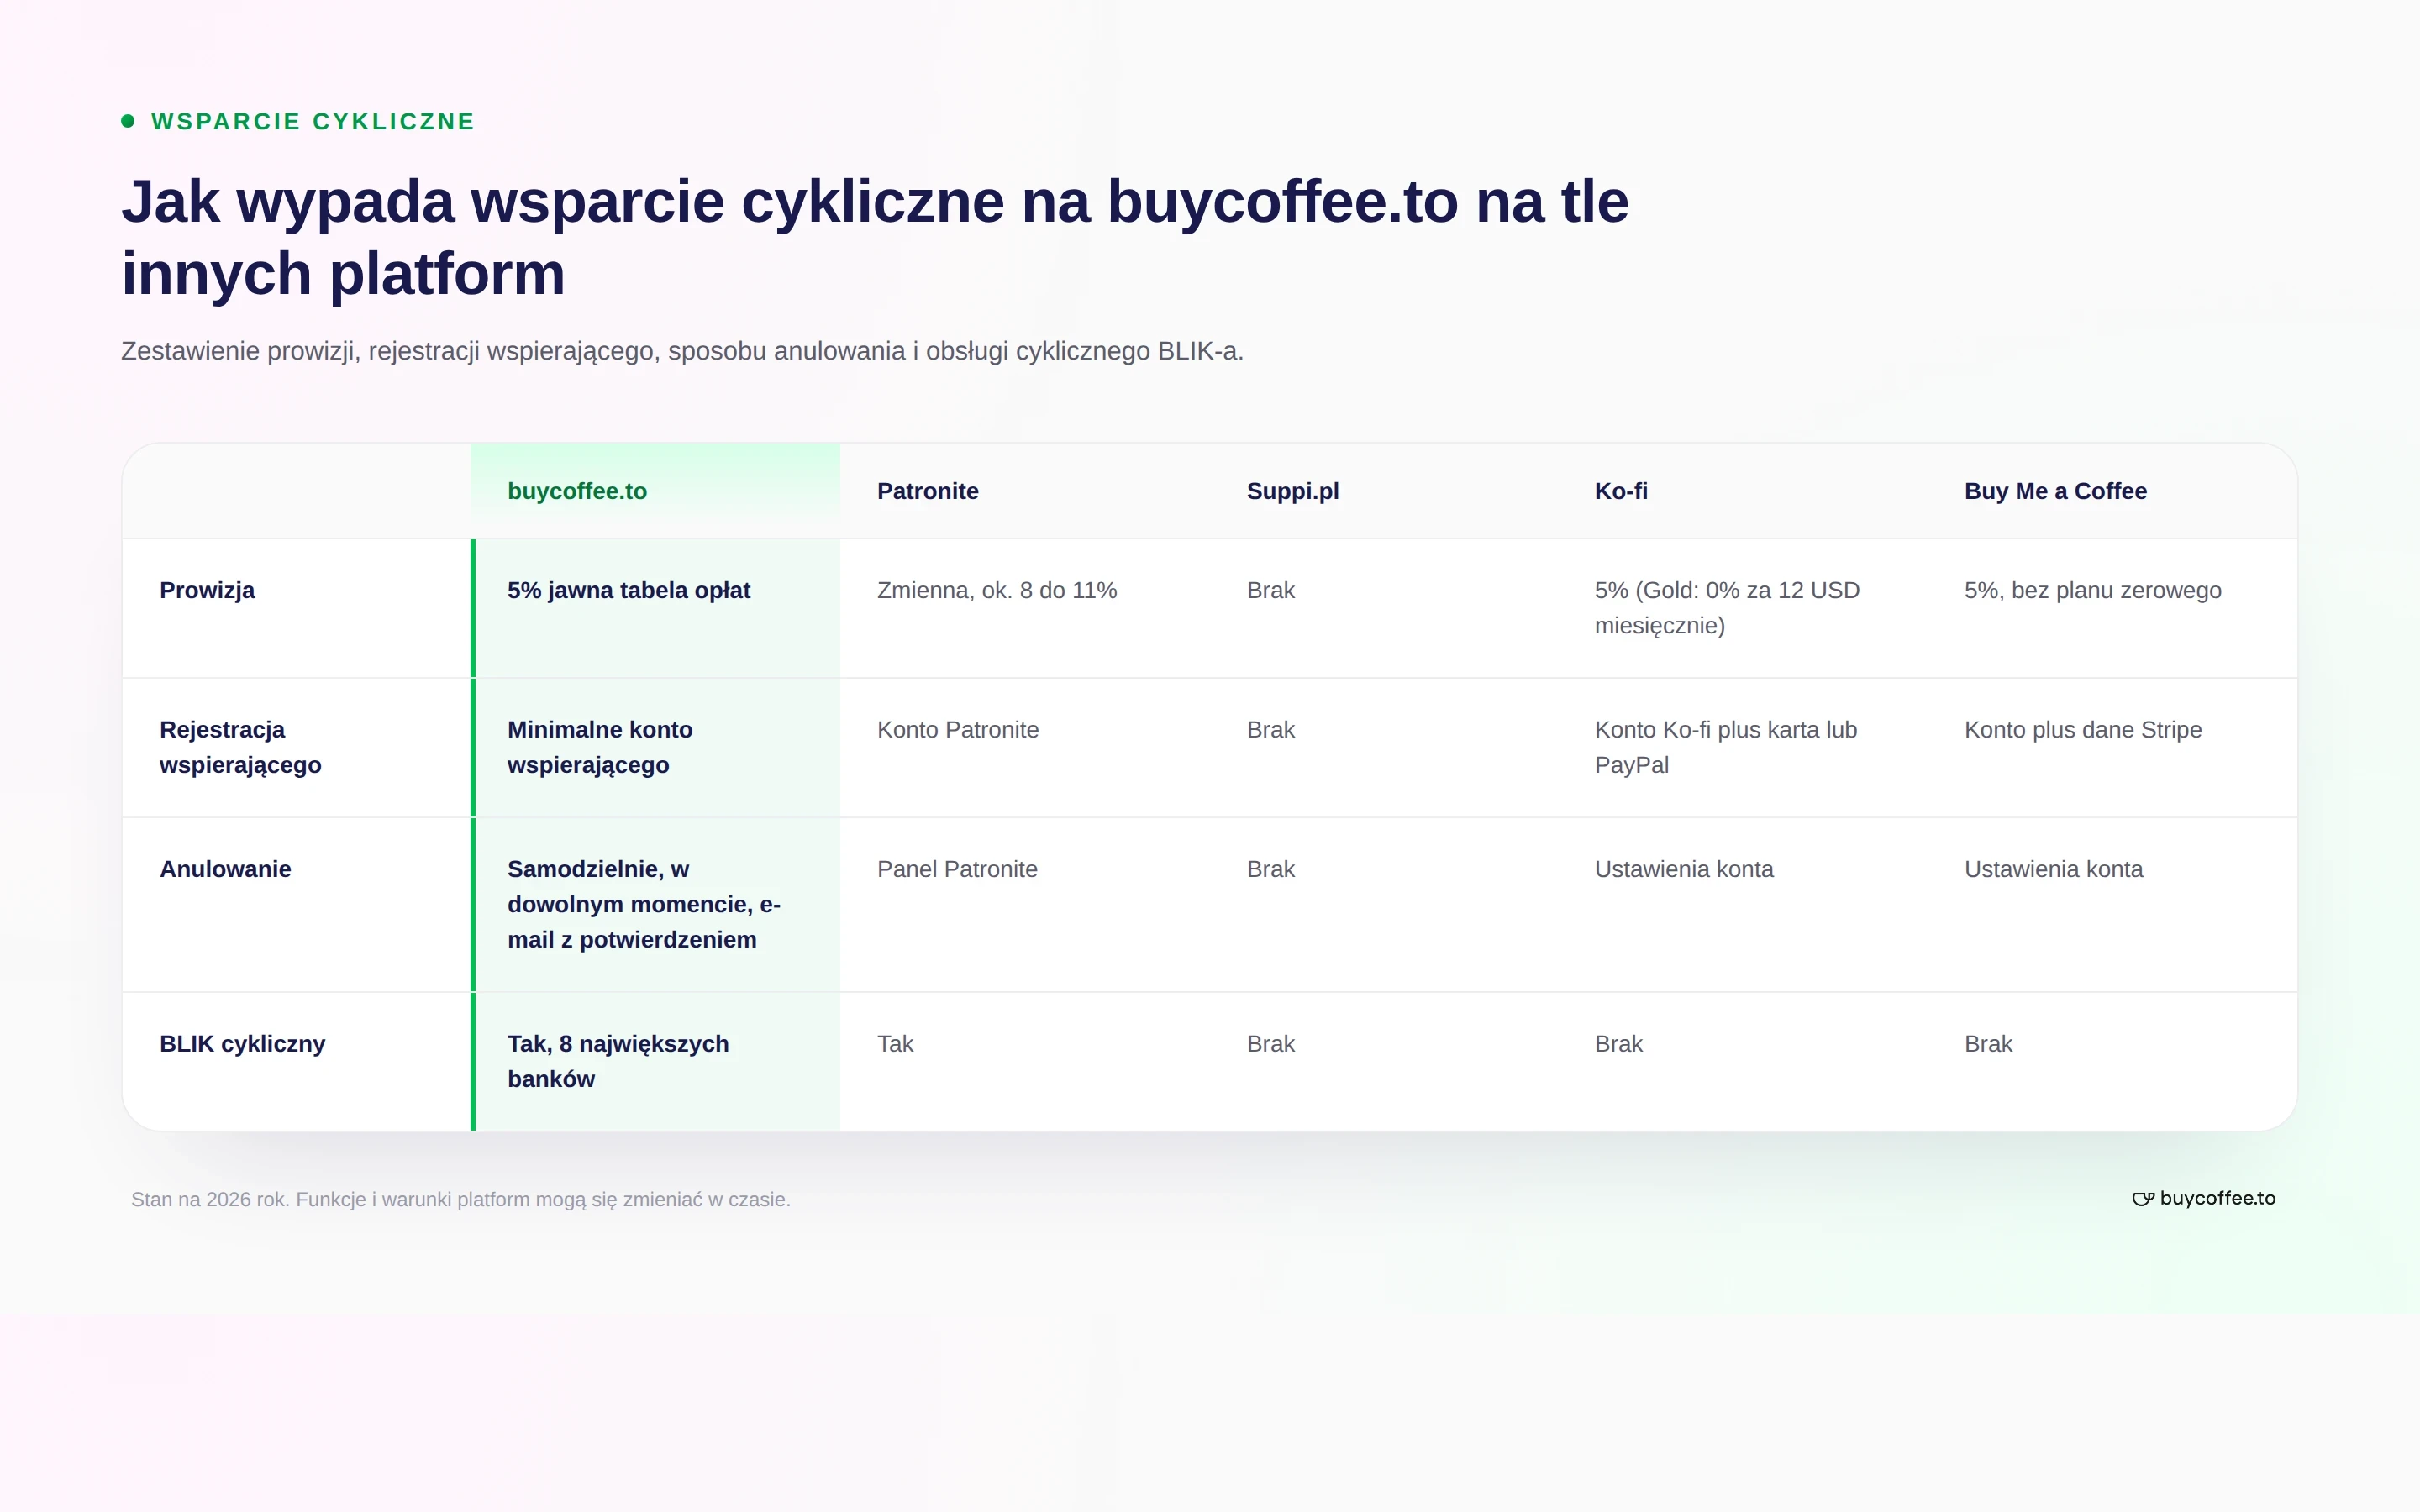This screenshot has height=1512, width=2420.
Task: Select 'Brak' in Suppi.pl's Prowizja row
Action: (x=1271, y=590)
